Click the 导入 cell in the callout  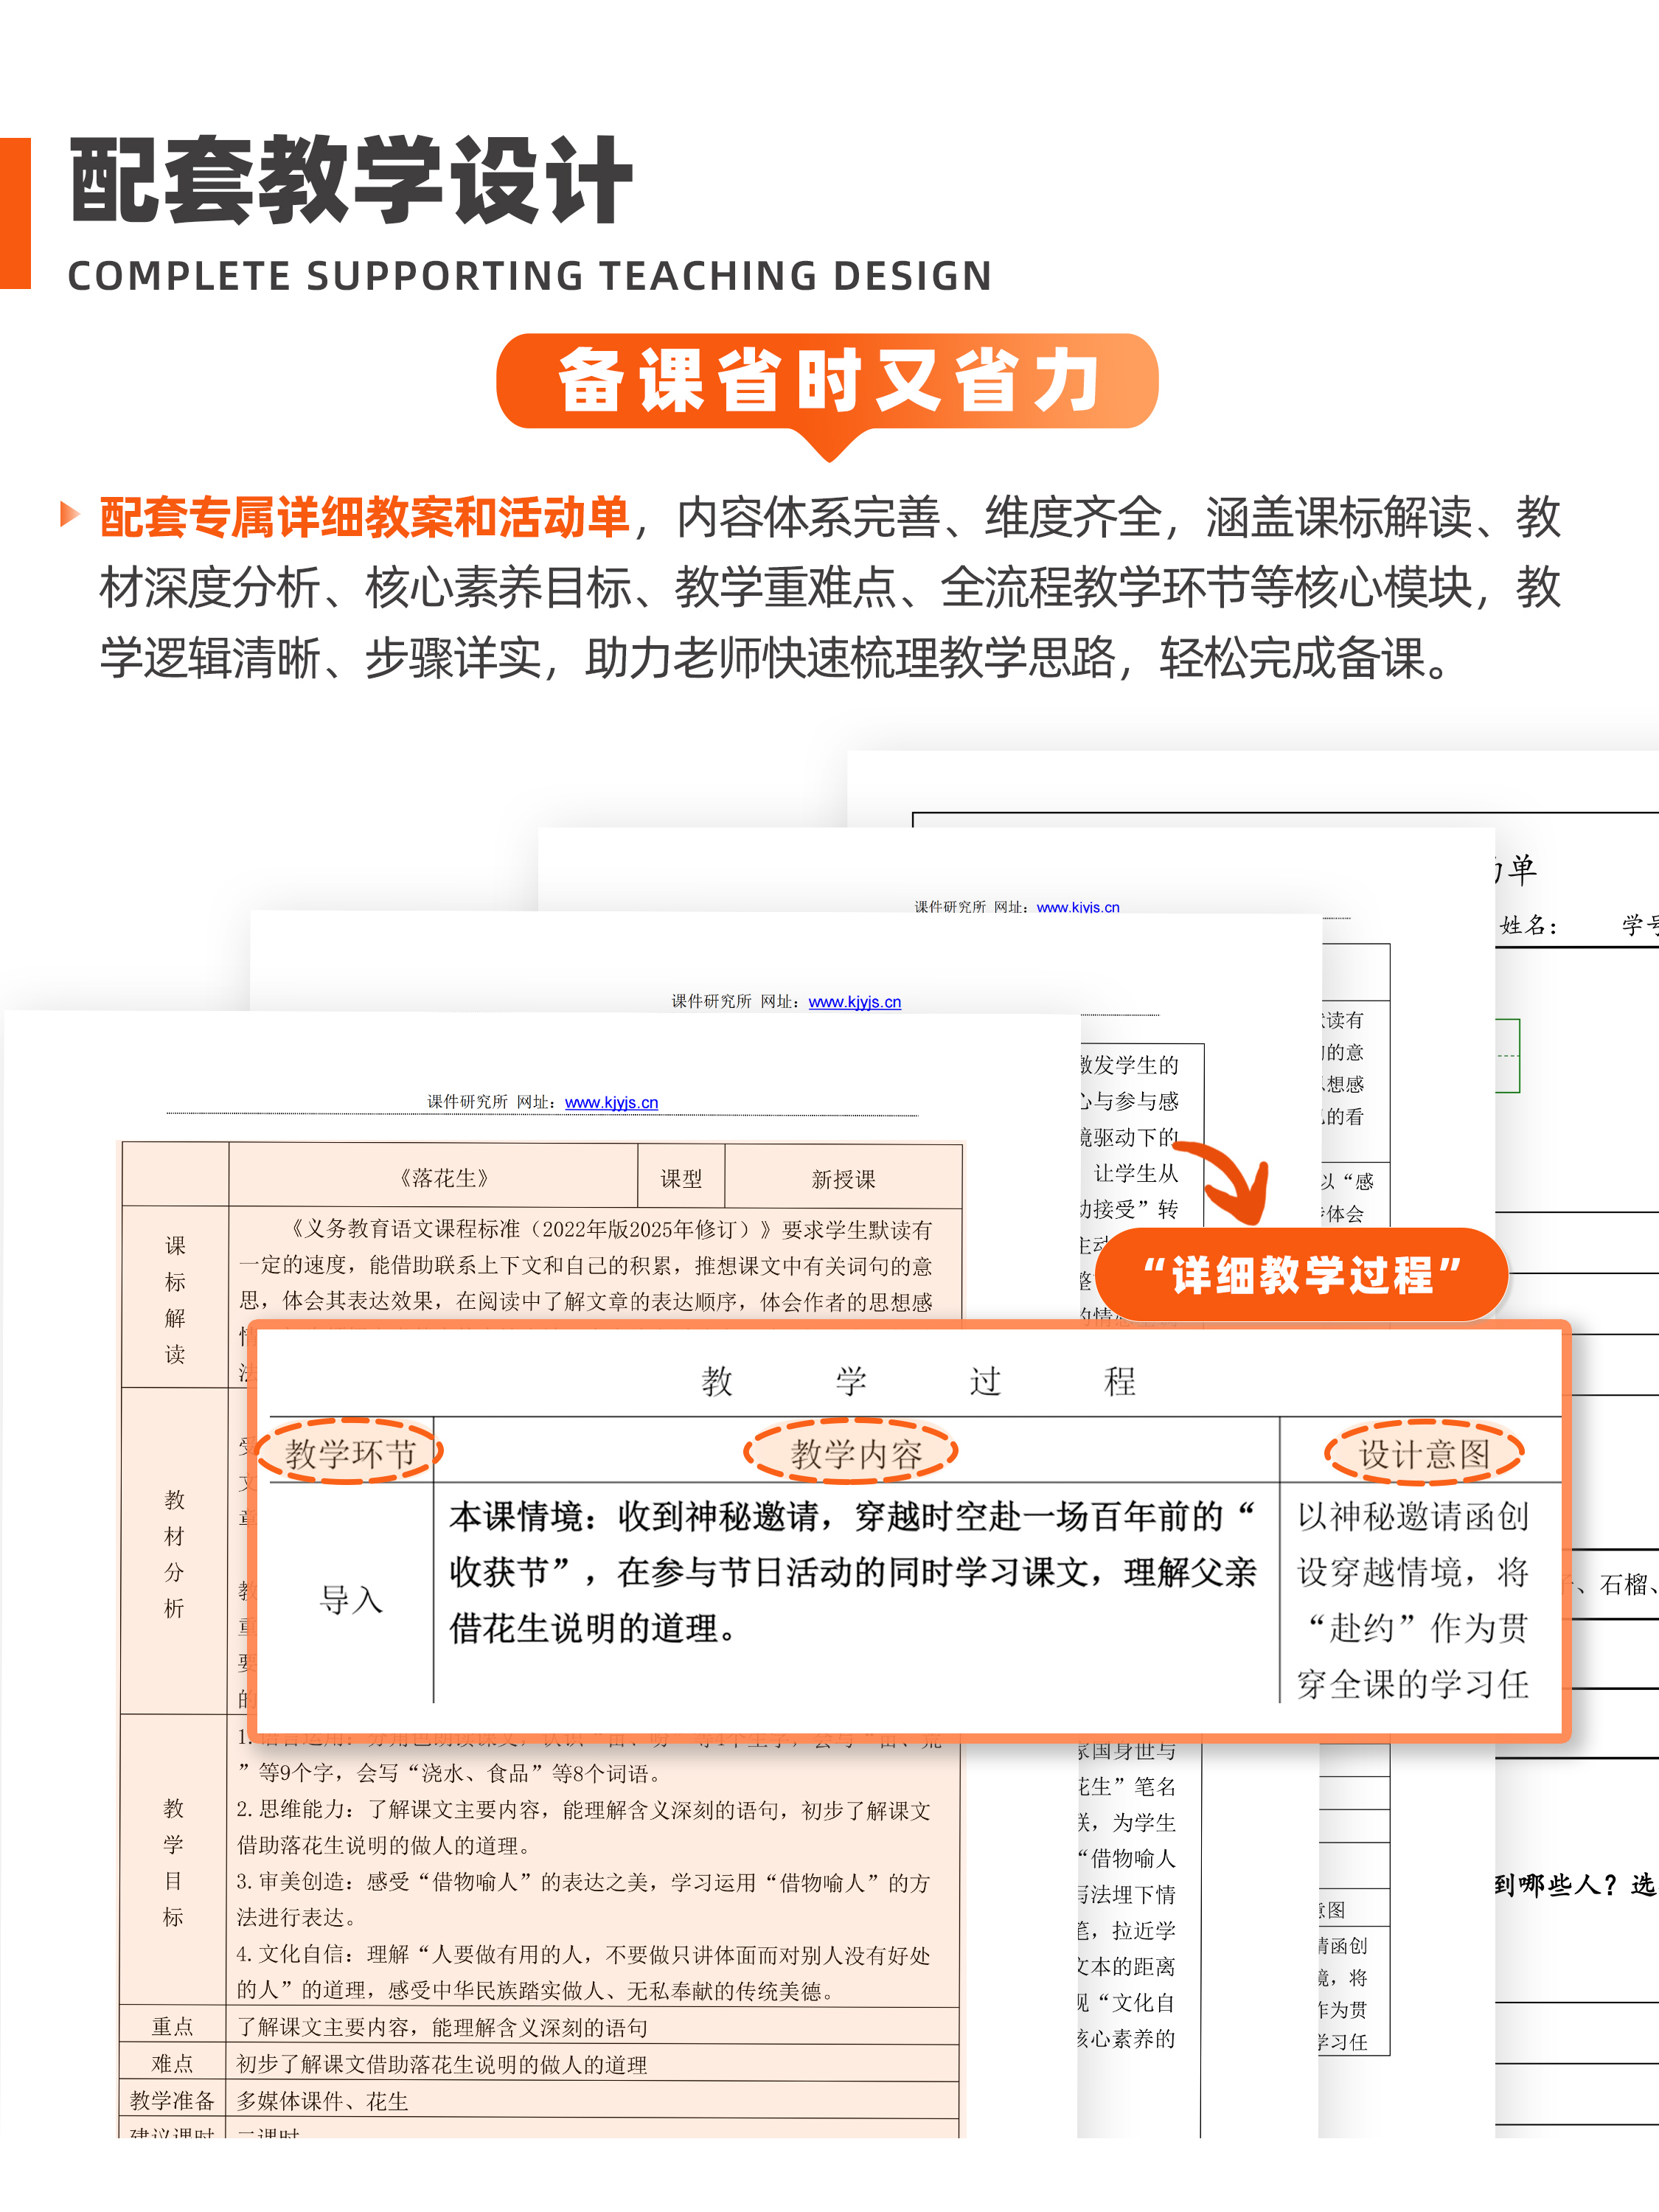pos(351,1599)
